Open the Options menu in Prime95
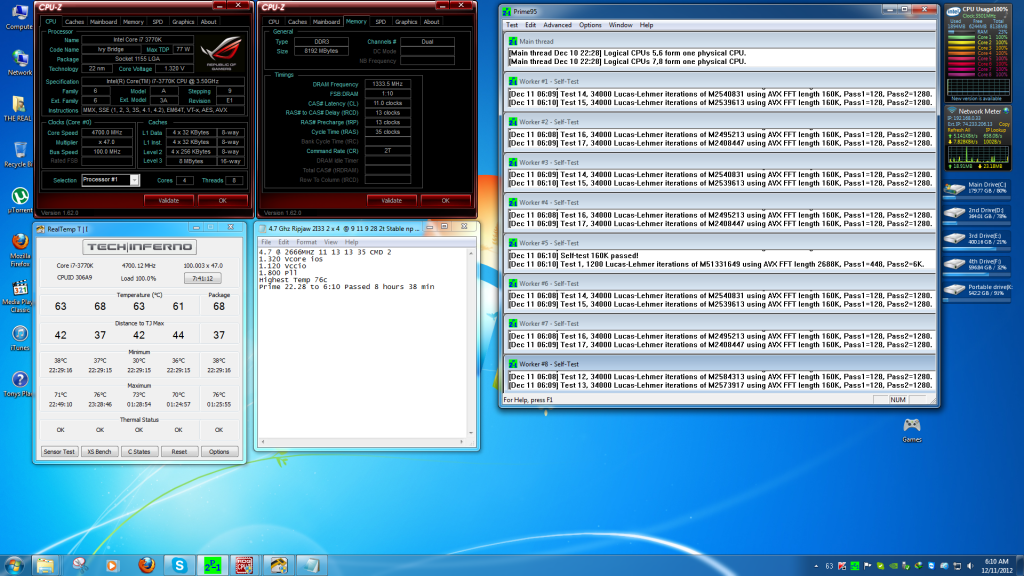Screen dimensions: 1024x576 coord(590,25)
